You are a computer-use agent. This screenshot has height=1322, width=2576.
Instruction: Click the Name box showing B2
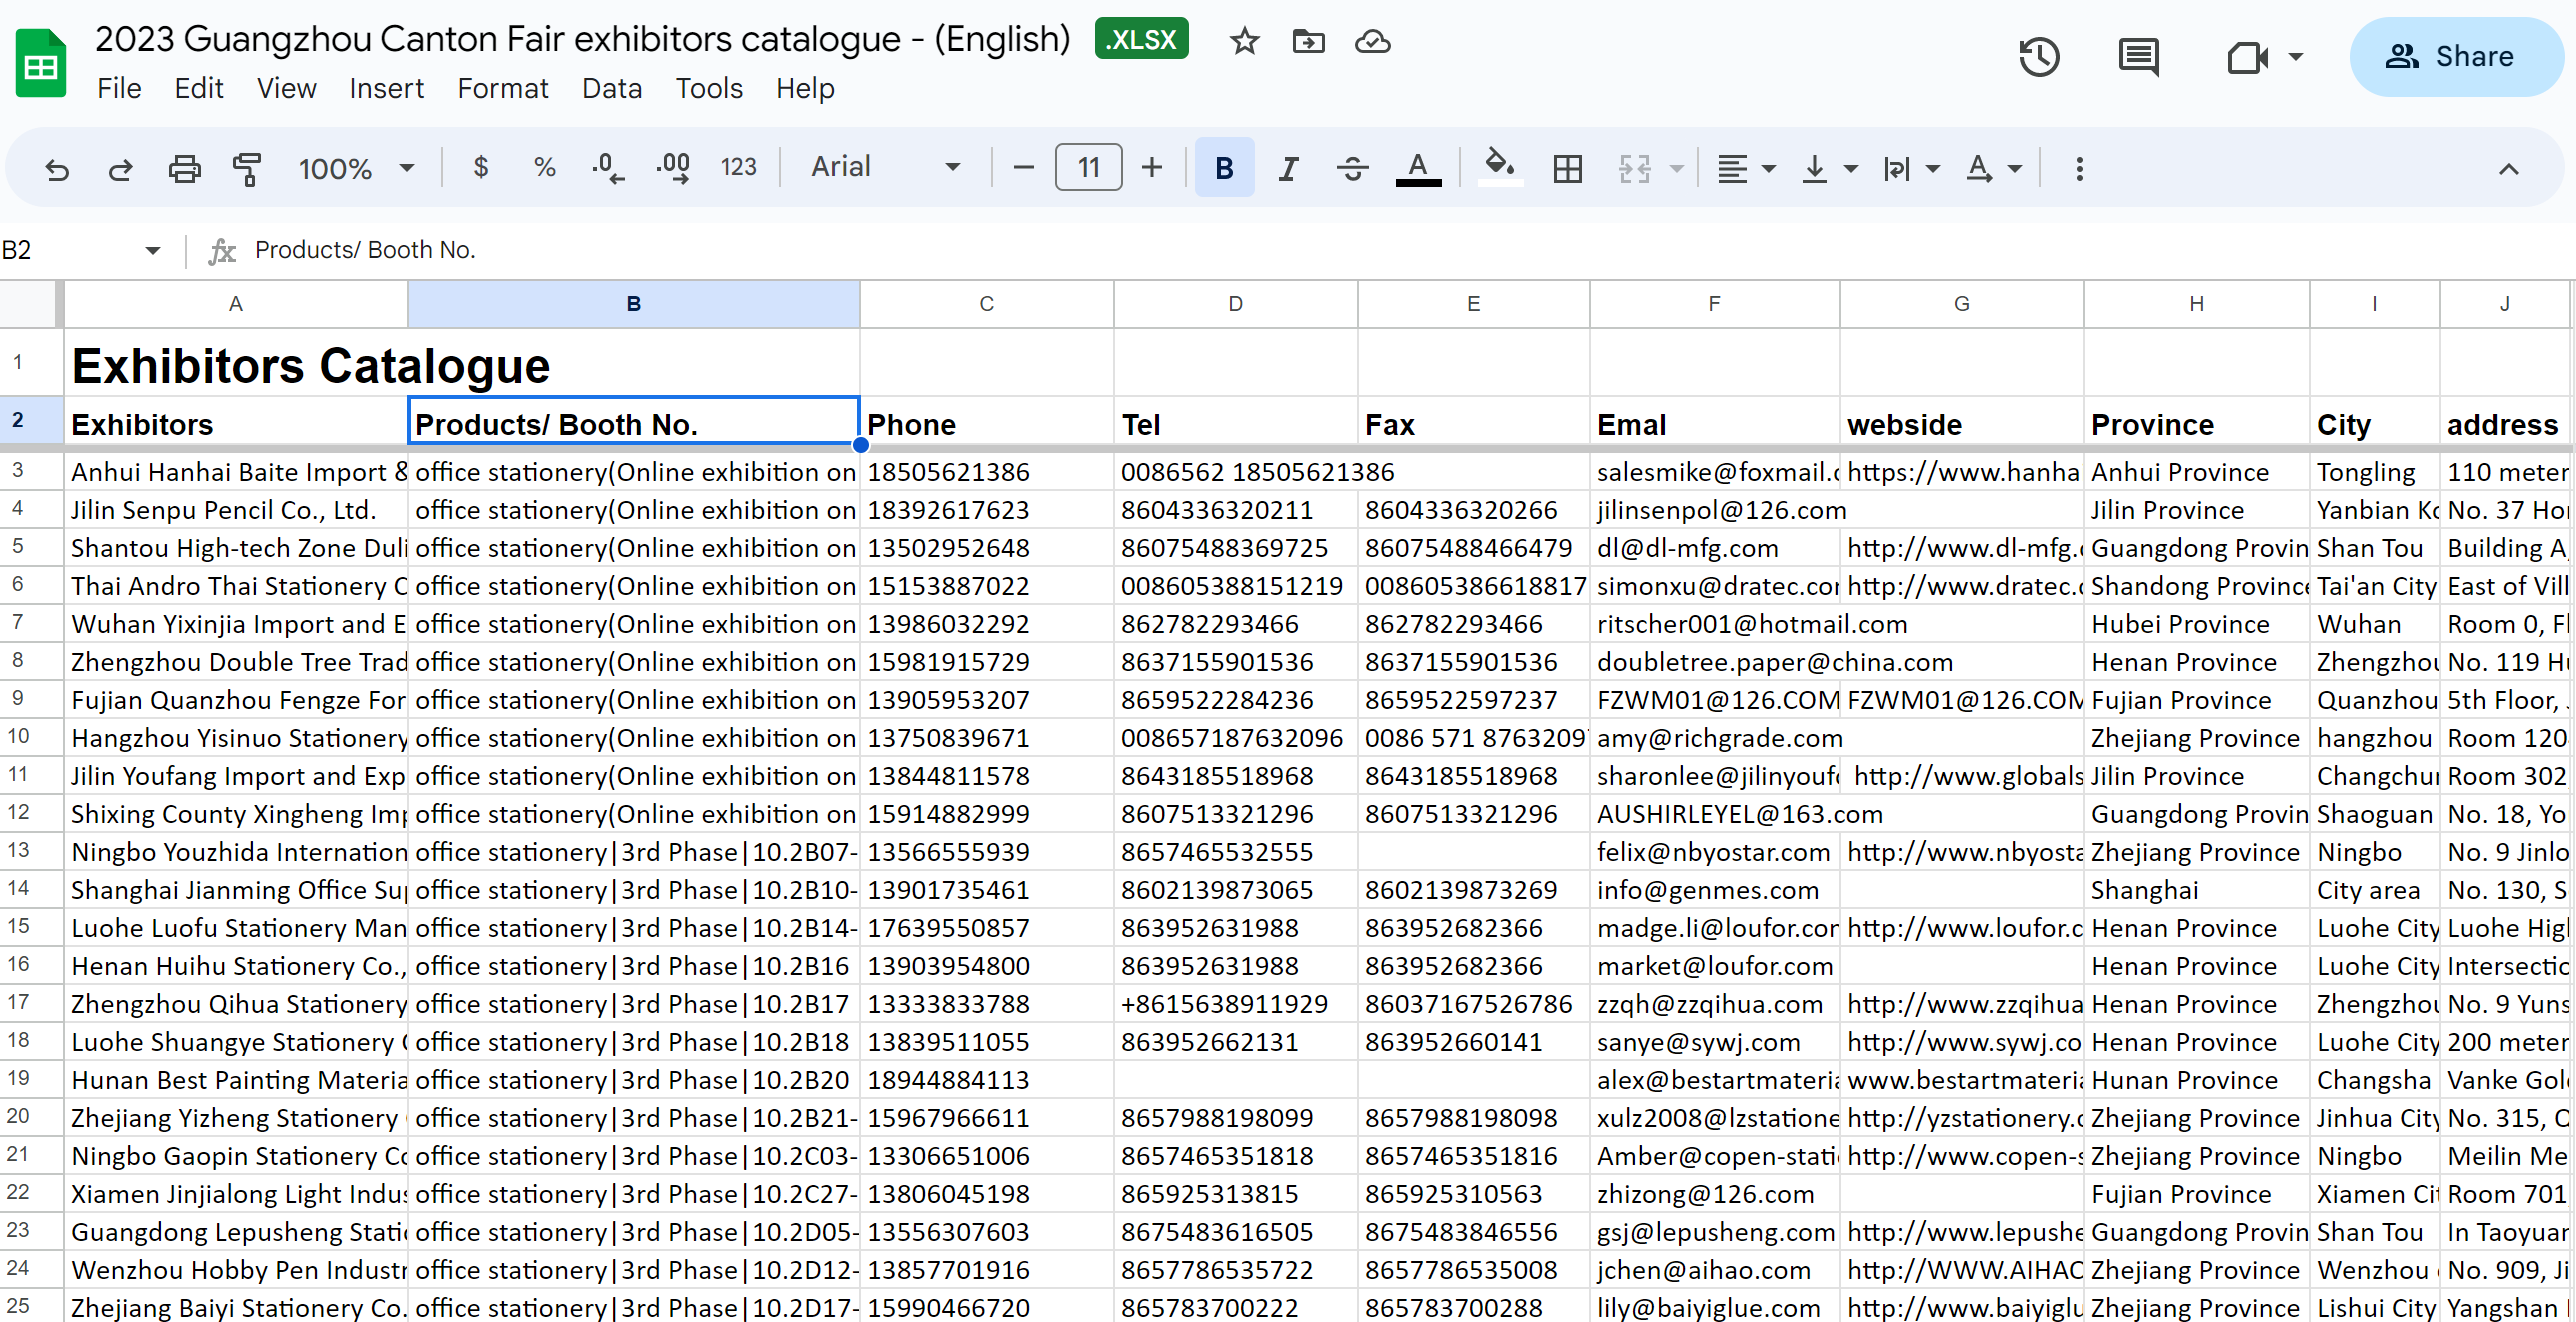(x=66, y=250)
